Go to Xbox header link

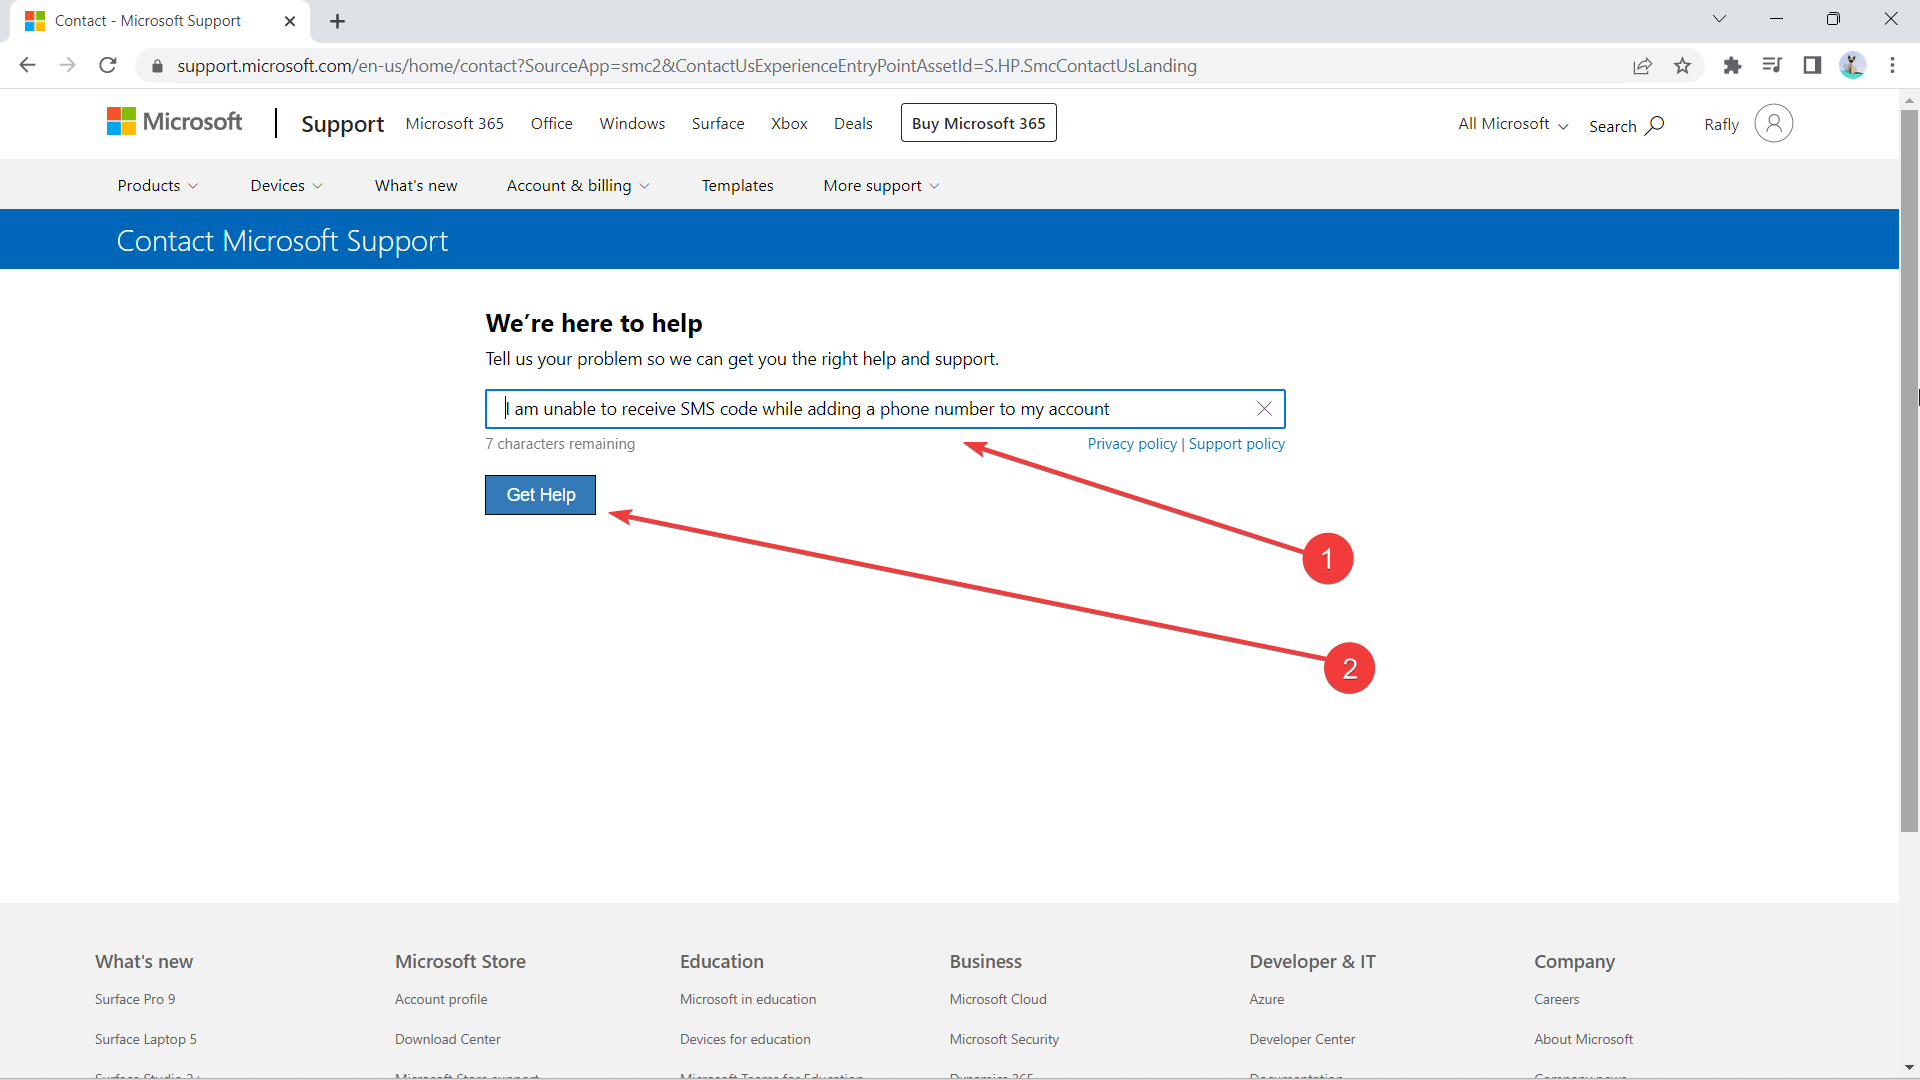click(789, 124)
